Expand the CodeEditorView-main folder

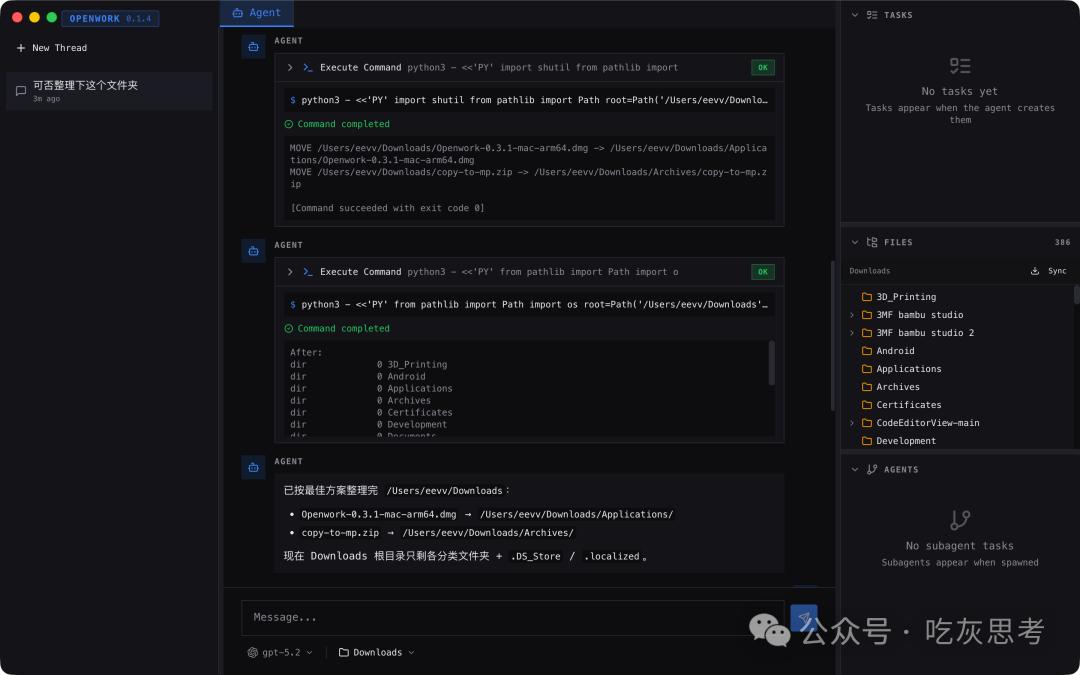click(x=852, y=423)
